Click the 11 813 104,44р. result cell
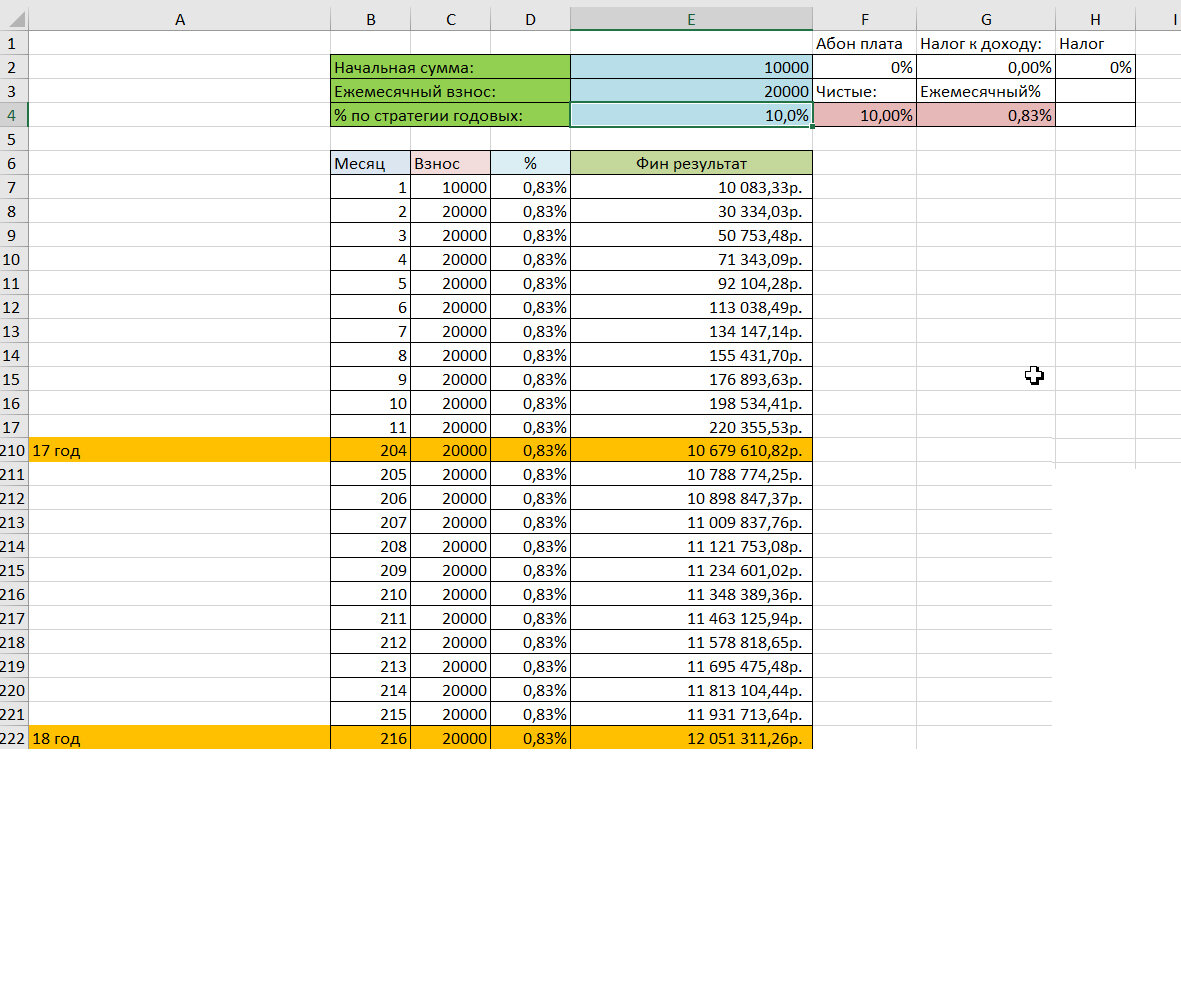This screenshot has width=1181, height=1000. point(691,690)
